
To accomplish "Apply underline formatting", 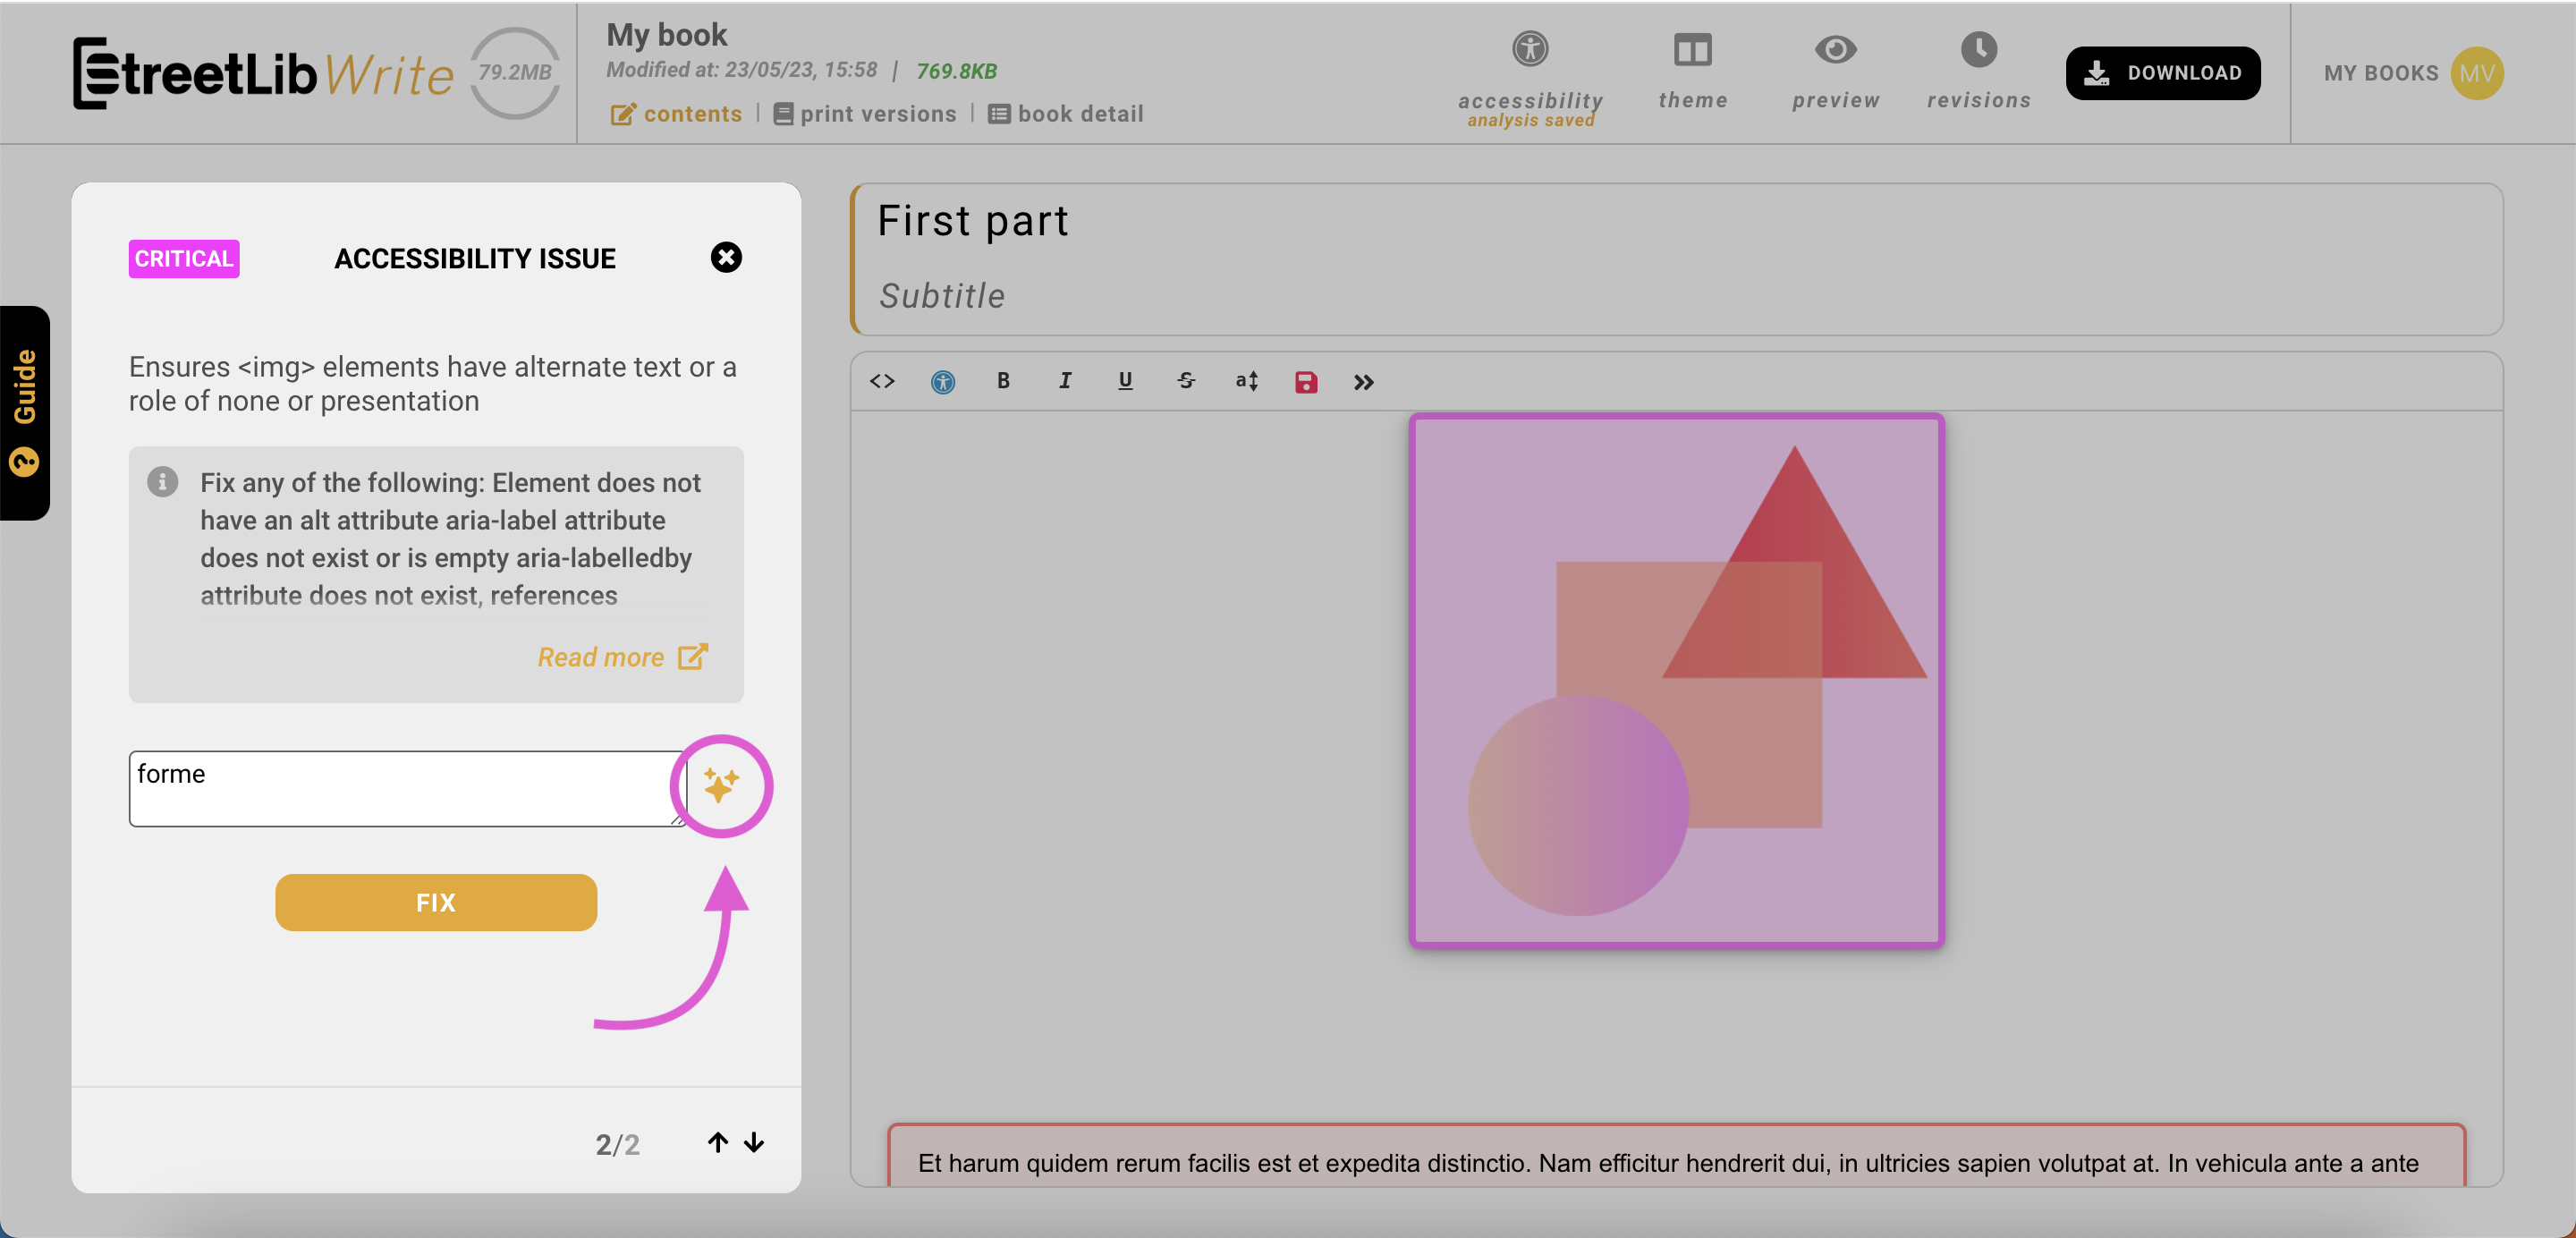I will click(1125, 381).
